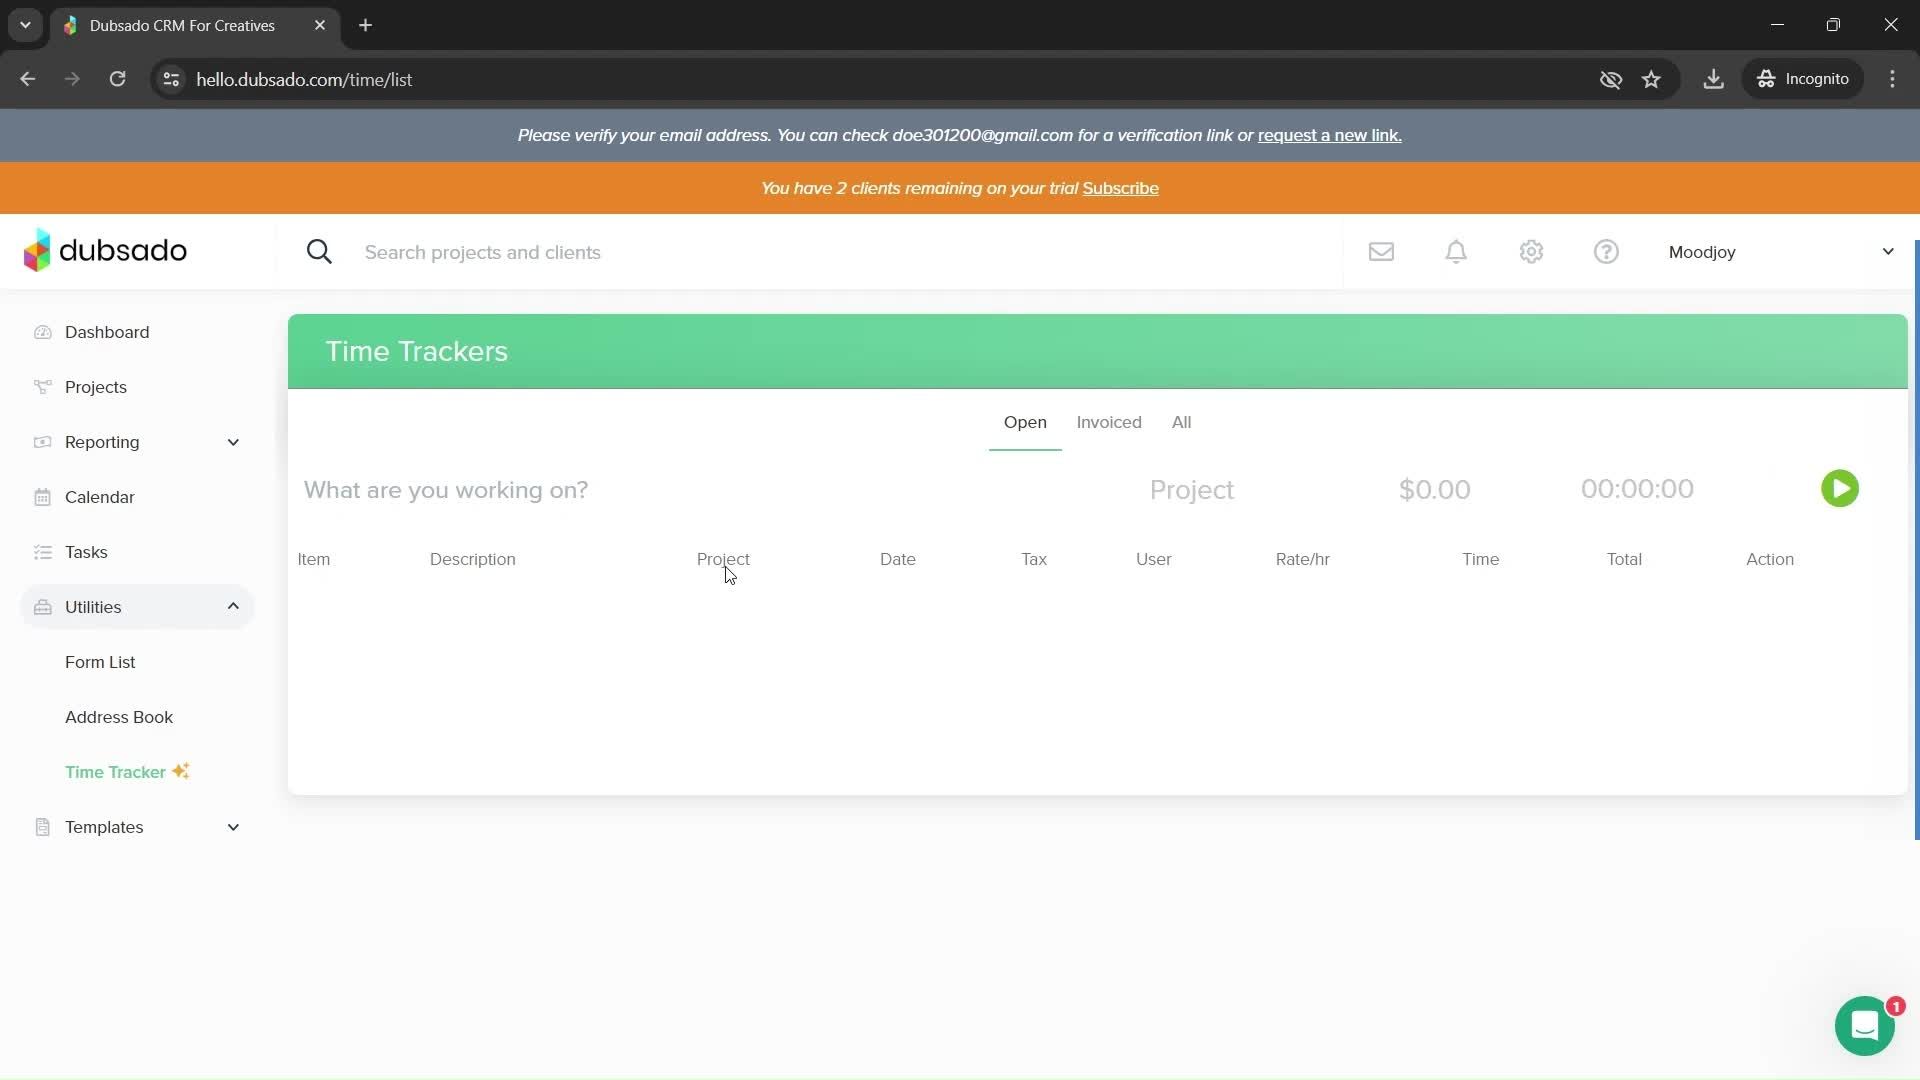Click the Projects sidebar icon
The height and width of the screenshot is (1080, 1920).
(x=42, y=387)
